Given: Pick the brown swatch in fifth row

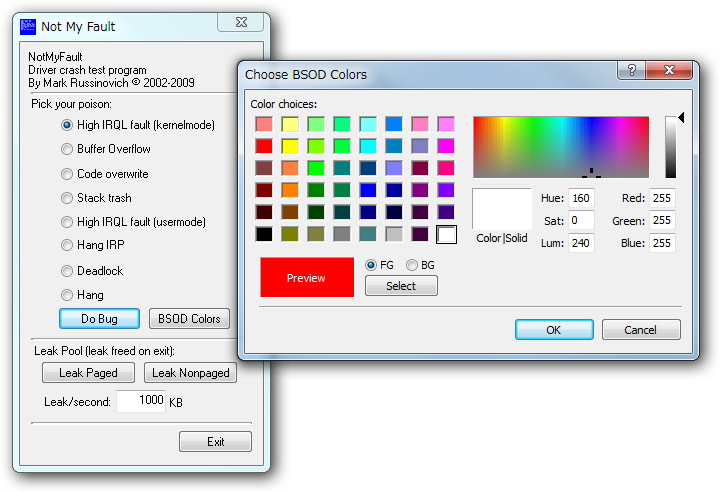Looking at the screenshot, I should click(290, 212).
